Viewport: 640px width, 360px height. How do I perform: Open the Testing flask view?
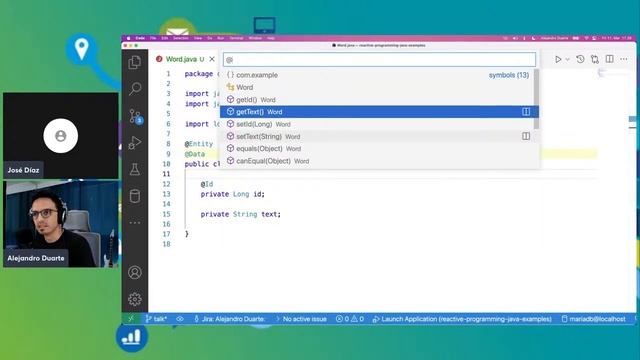(x=135, y=169)
